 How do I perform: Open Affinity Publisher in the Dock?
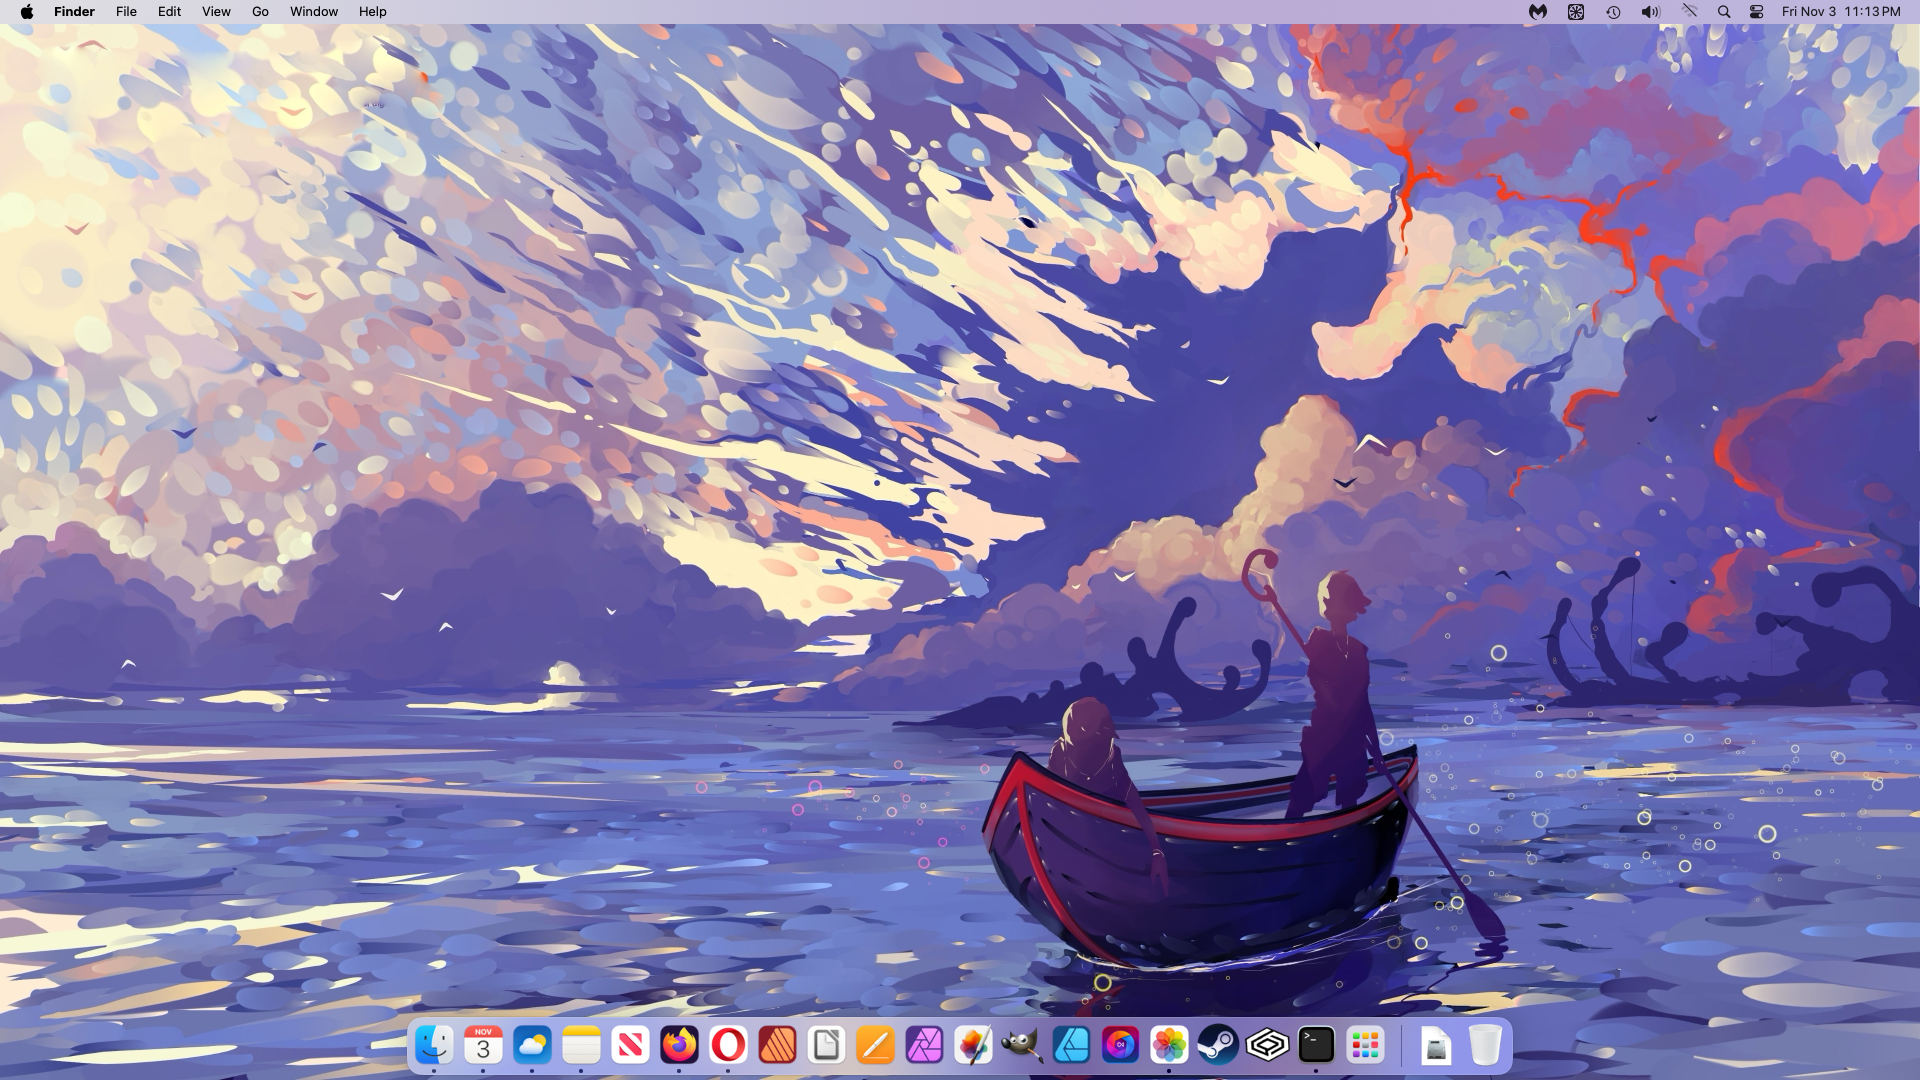[777, 1046]
